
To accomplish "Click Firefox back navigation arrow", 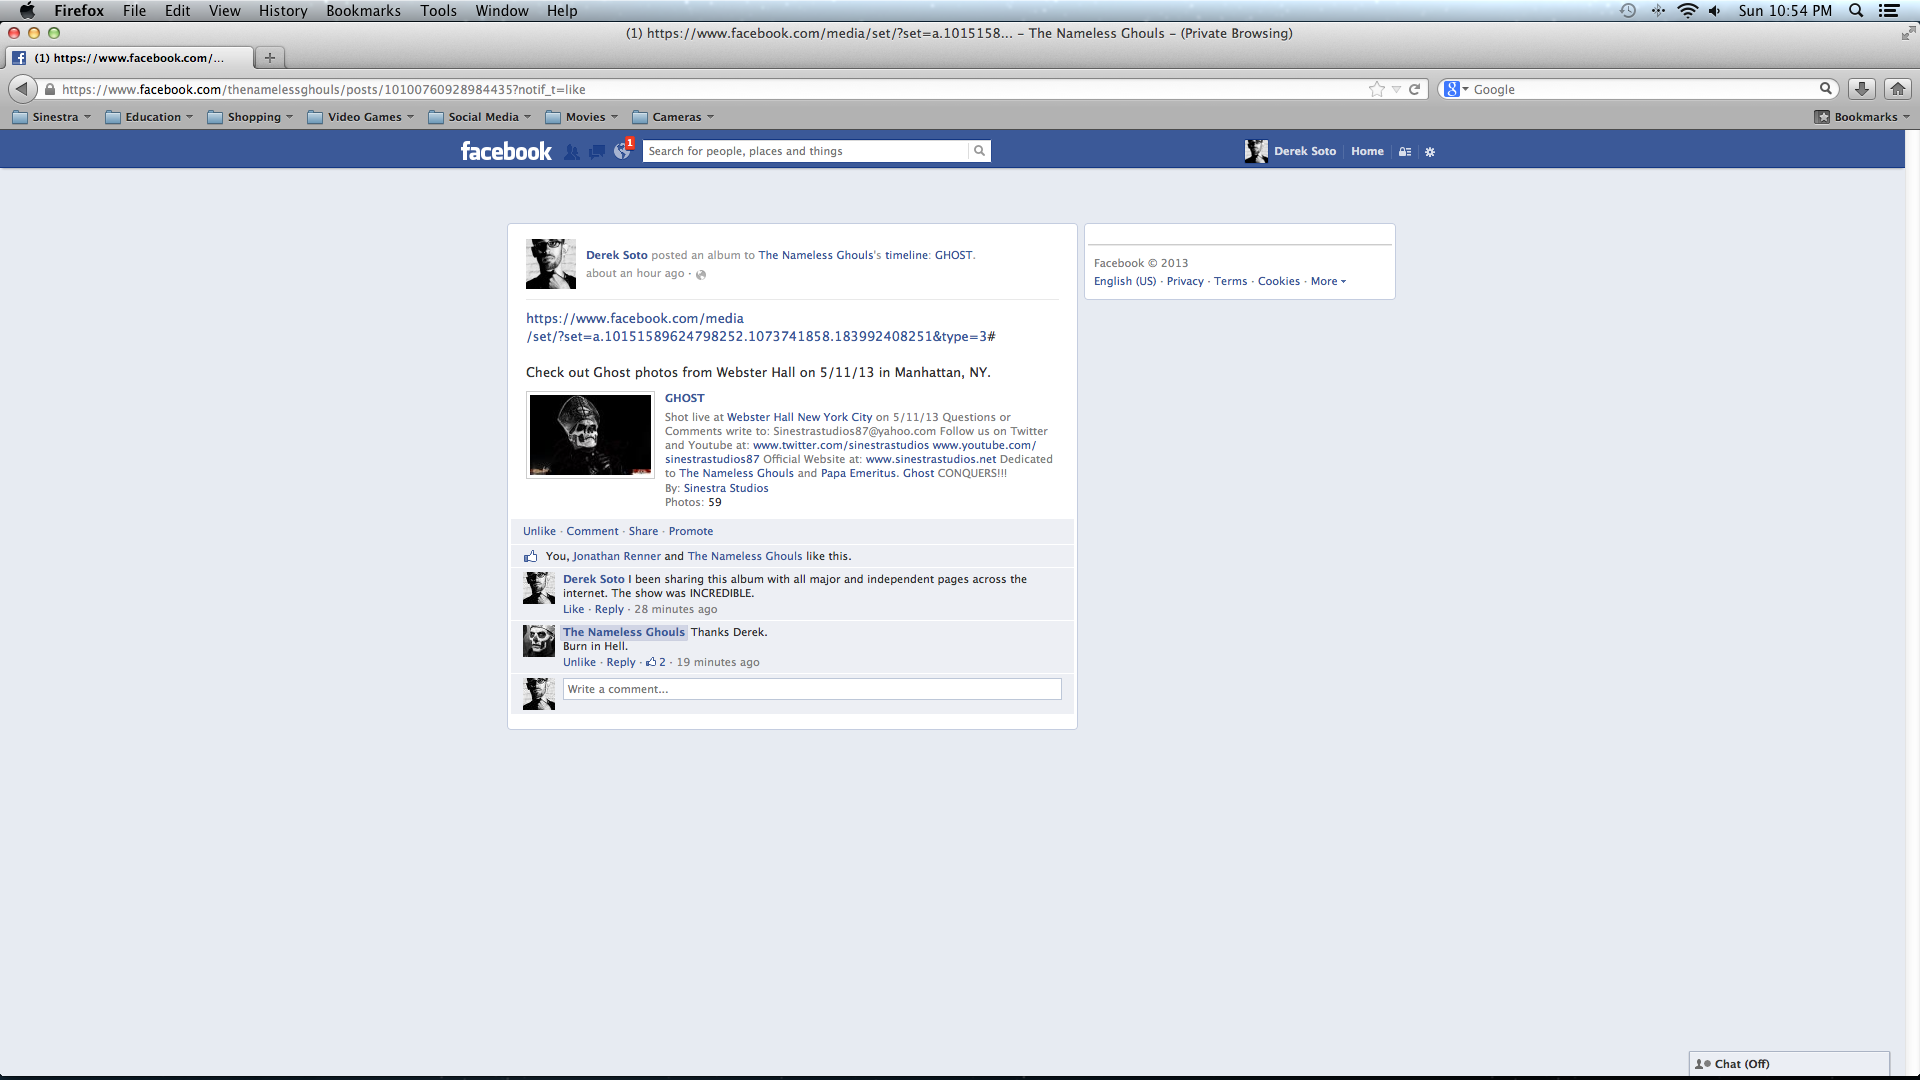I will click(x=22, y=89).
